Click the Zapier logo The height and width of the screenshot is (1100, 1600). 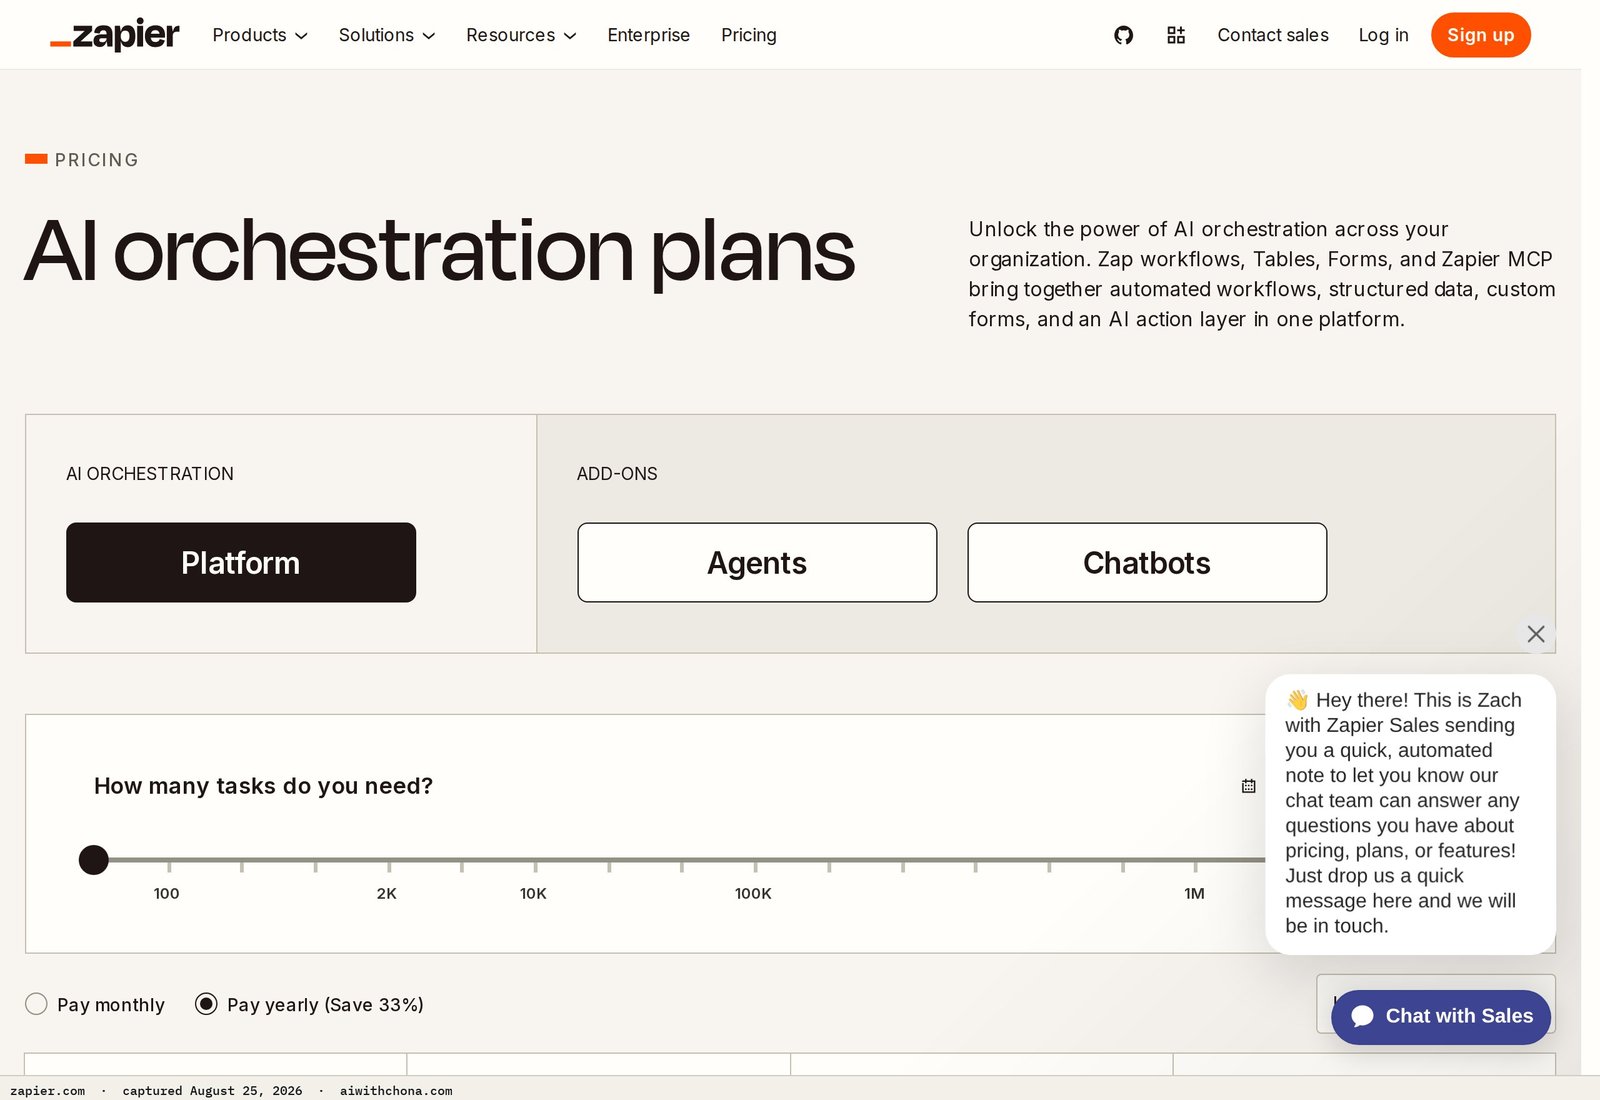[115, 35]
